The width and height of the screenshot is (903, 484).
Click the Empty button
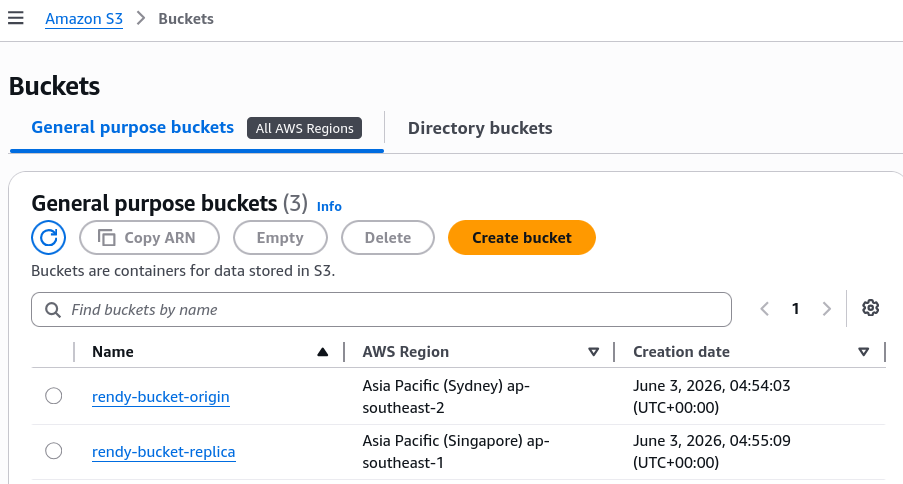tap(280, 237)
